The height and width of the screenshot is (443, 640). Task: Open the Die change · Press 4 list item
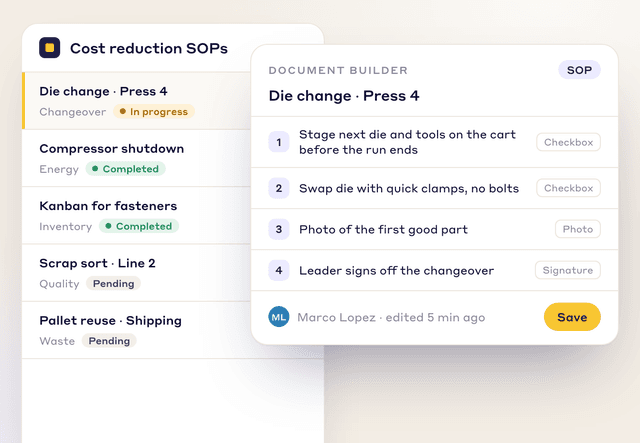(x=136, y=101)
